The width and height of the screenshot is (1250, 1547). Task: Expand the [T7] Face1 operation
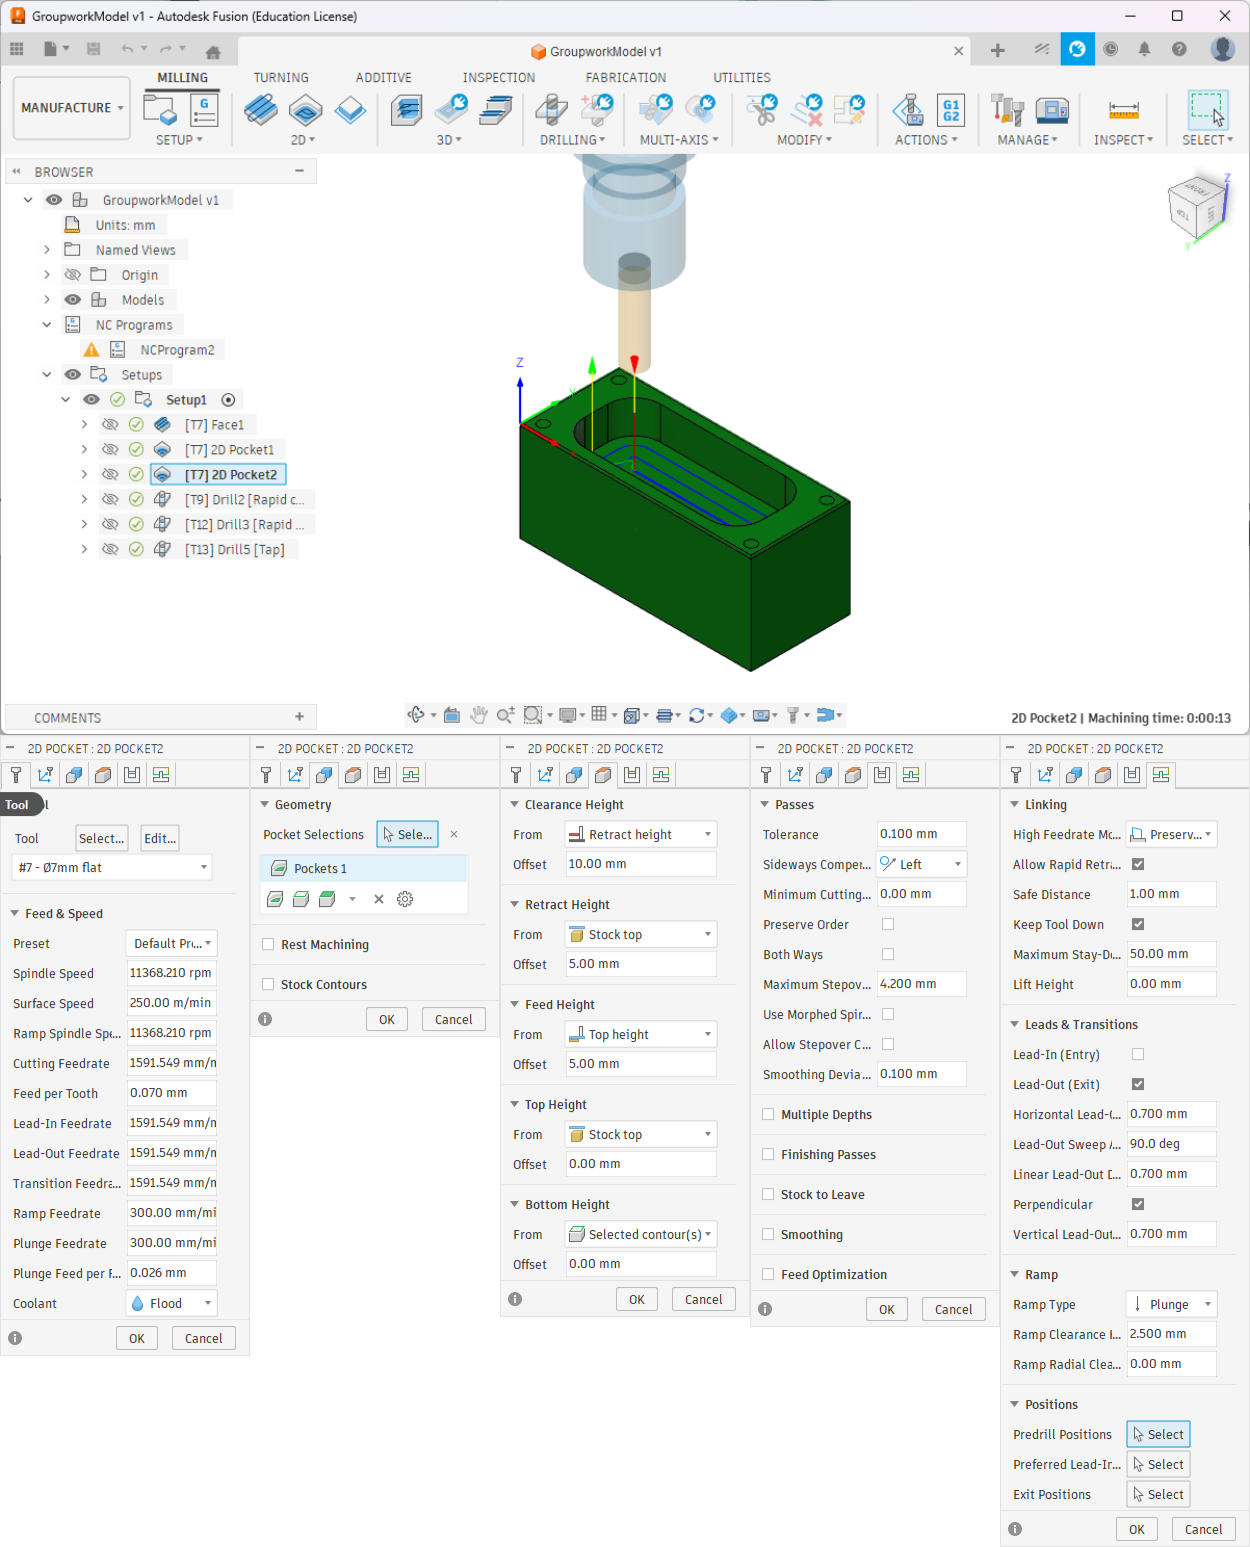coord(85,424)
